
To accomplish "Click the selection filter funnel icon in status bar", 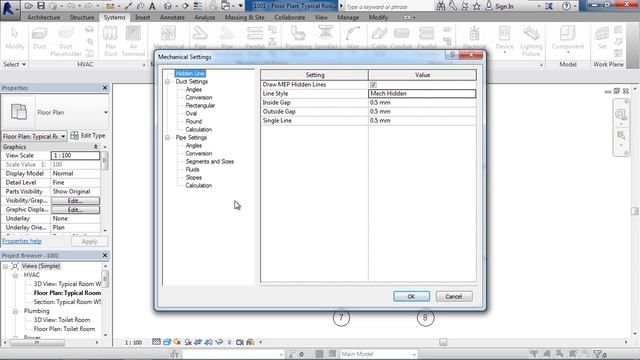I will pos(597,354).
